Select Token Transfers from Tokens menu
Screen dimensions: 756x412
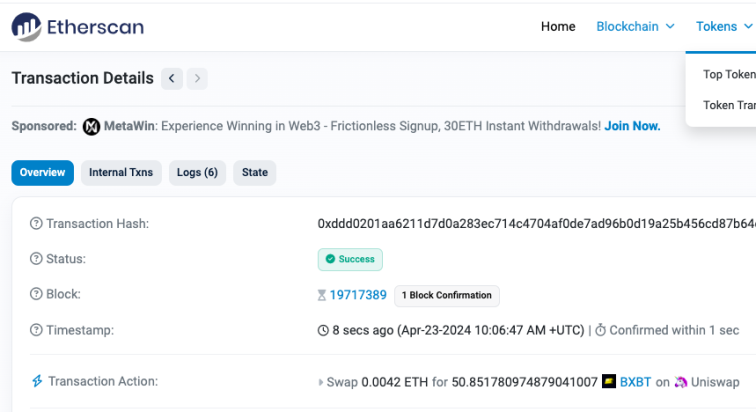tap(729, 105)
